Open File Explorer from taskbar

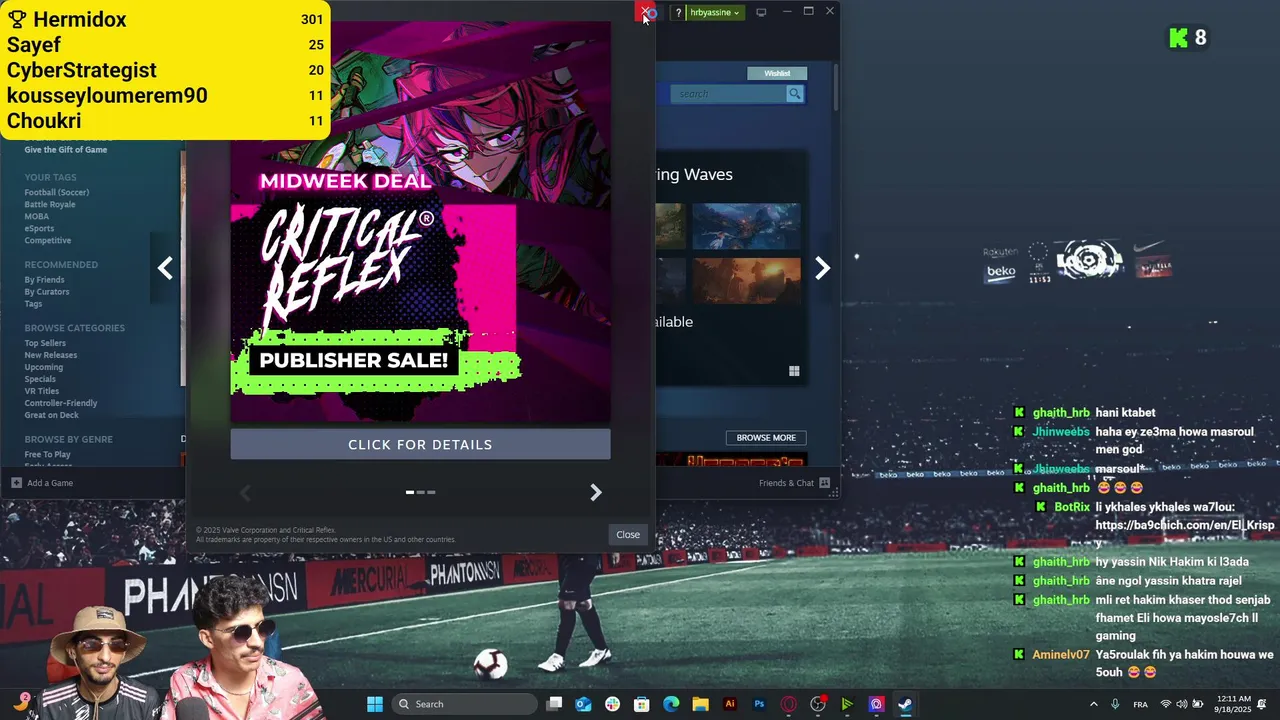[700, 704]
